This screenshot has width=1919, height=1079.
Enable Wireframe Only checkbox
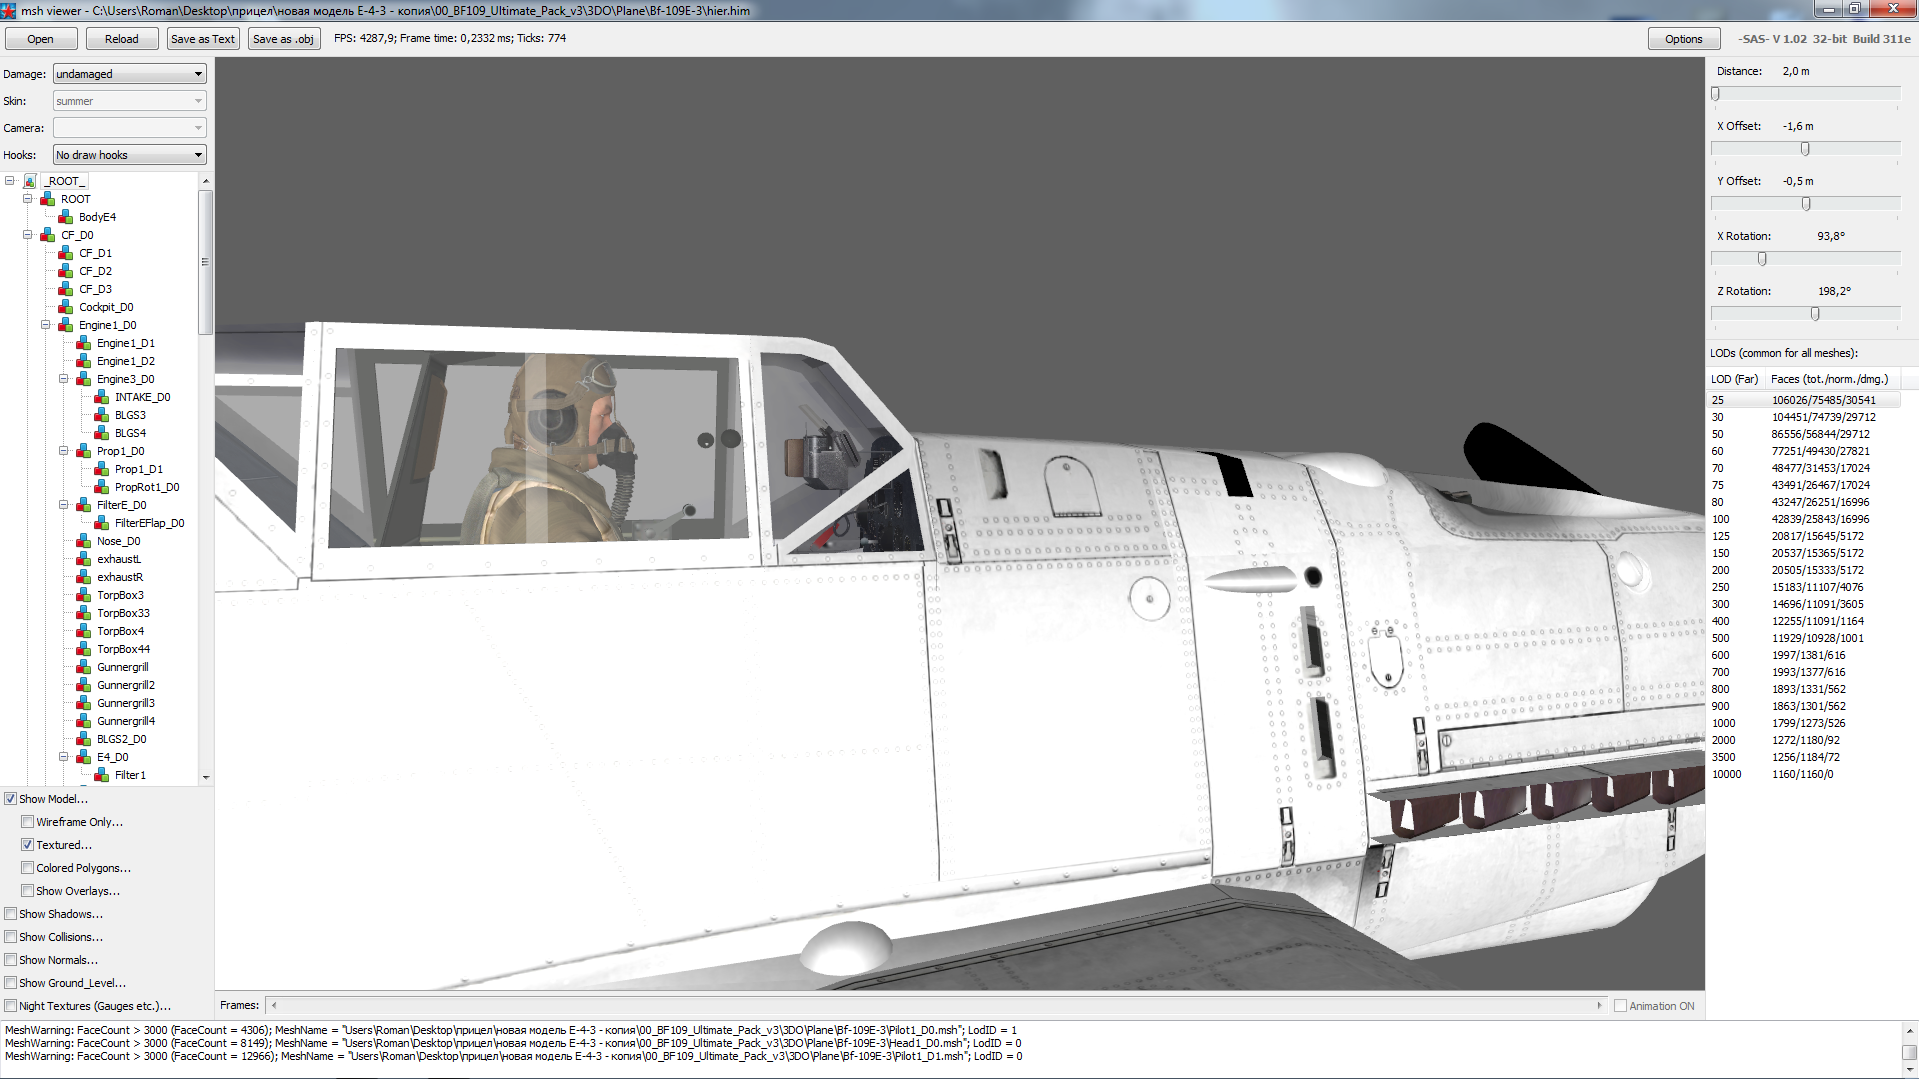coord(28,822)
